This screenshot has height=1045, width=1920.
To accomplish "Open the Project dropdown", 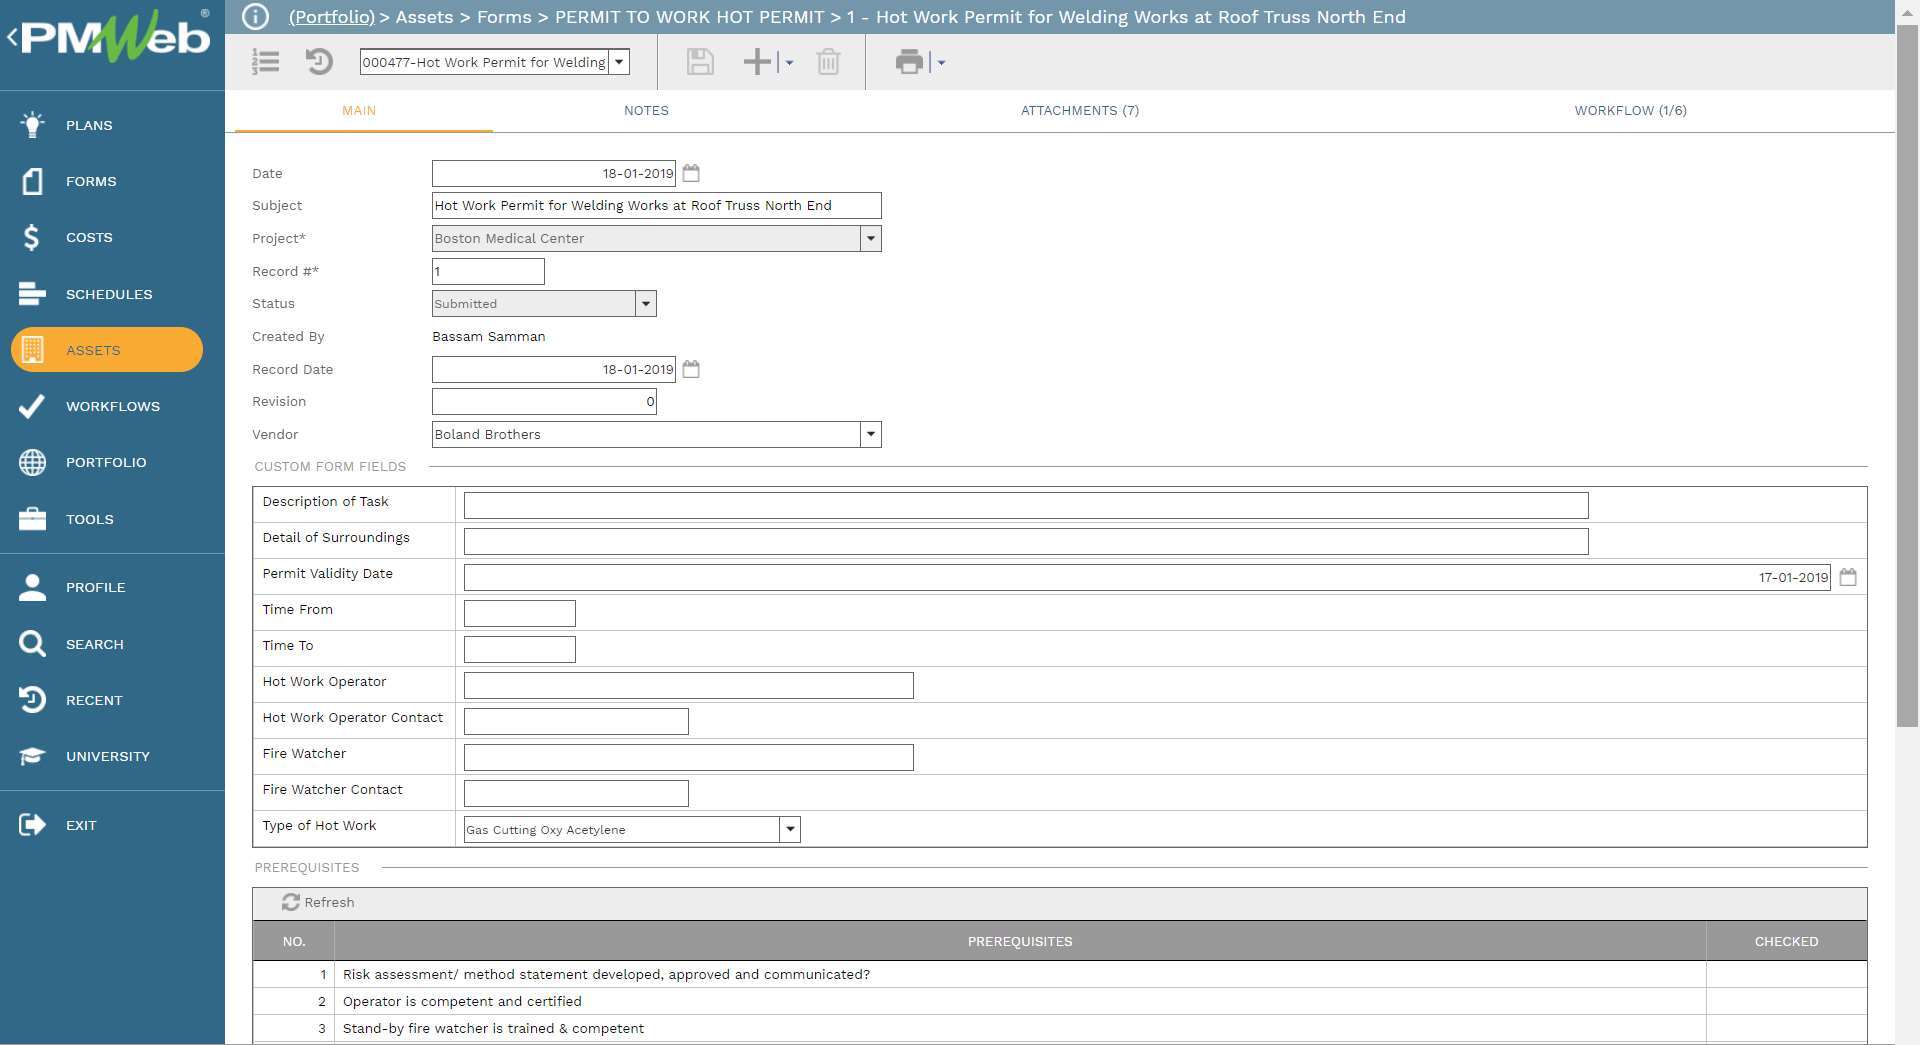I will [x=870, y=238].
